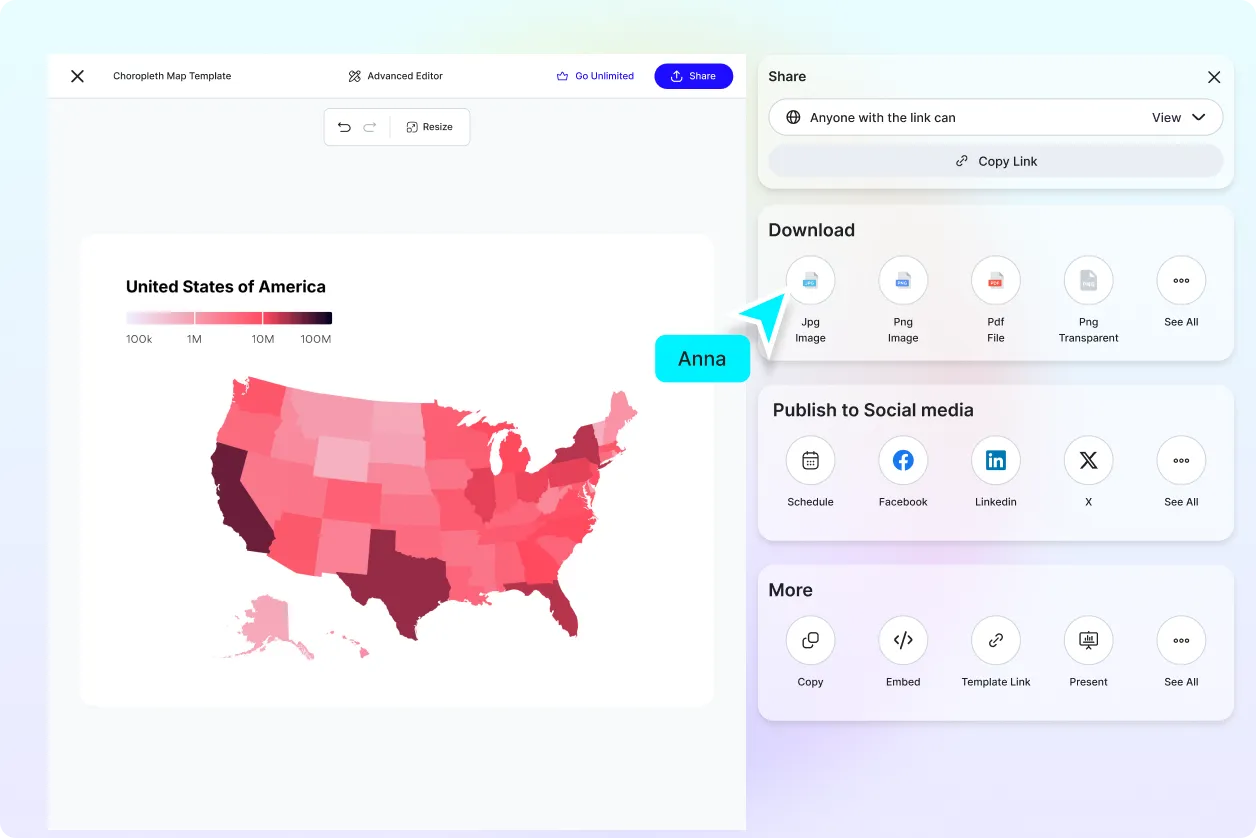Open See All in Download section
Image resolution: width=1256 pixels, height=838 pixels.
[x=1181, y=281]
